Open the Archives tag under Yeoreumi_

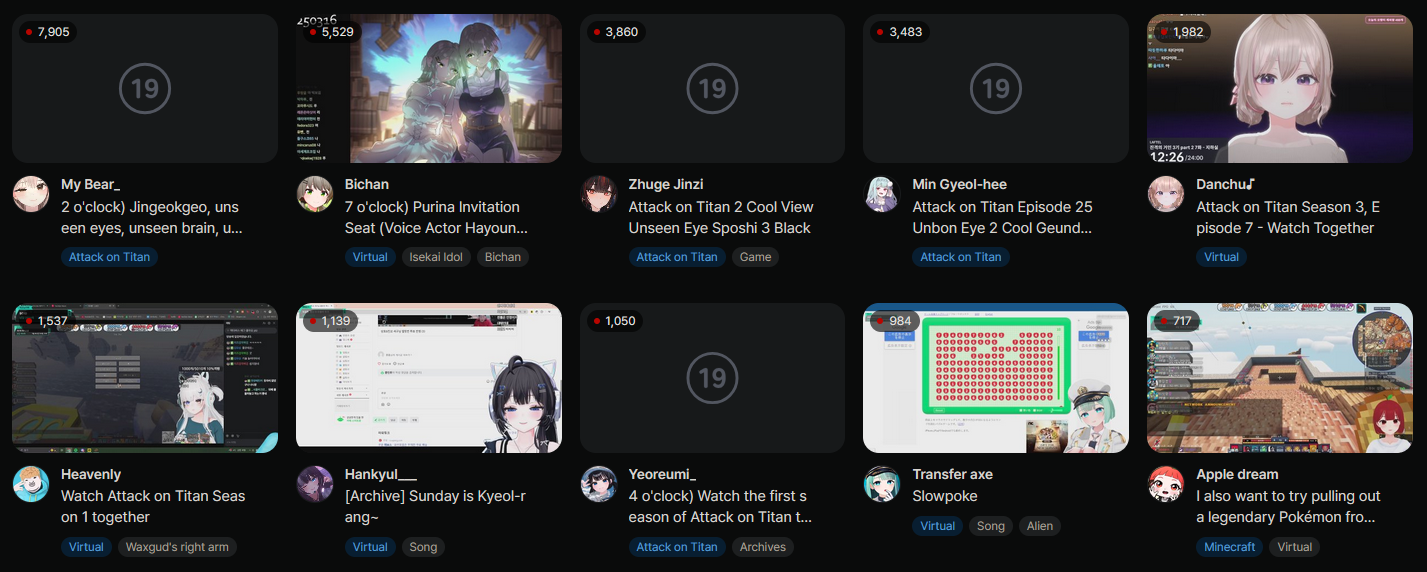click(763, 547)
